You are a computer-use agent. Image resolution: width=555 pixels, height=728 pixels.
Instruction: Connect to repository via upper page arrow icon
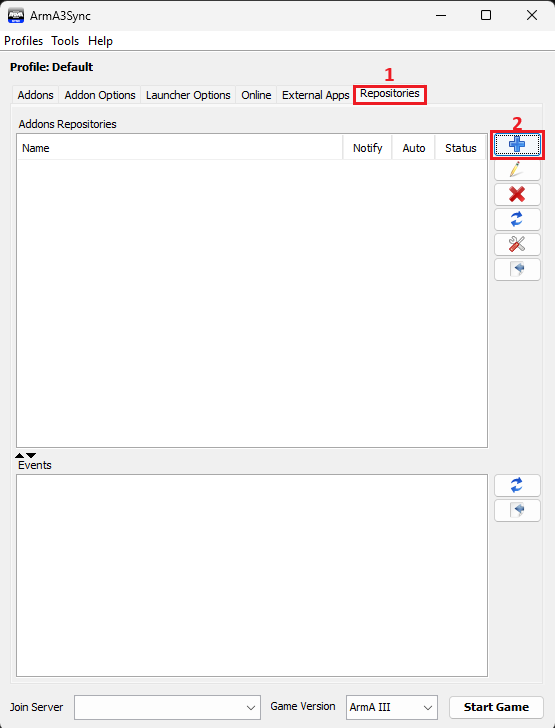[517, 269]
